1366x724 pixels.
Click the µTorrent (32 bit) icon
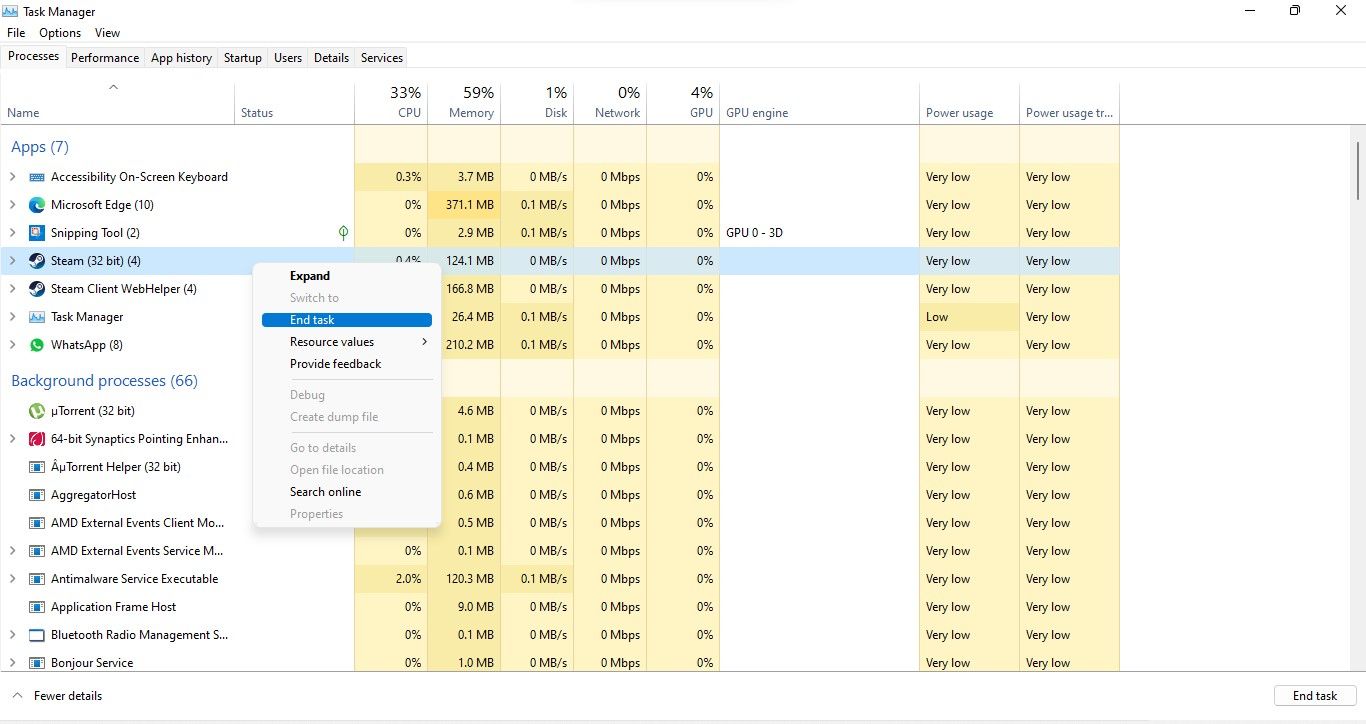(37, 411)
